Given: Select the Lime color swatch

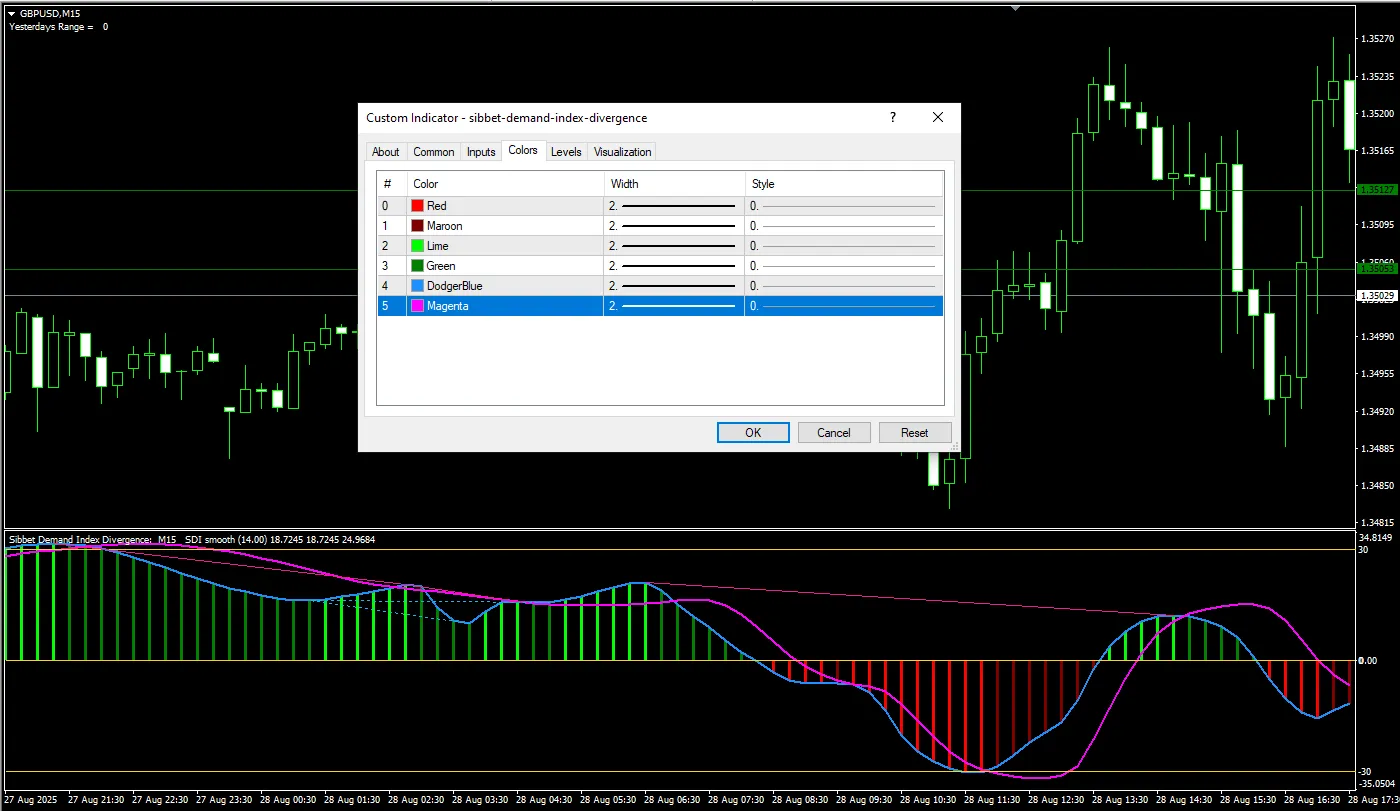Looking at the screenshot, I should coord(418,246).
